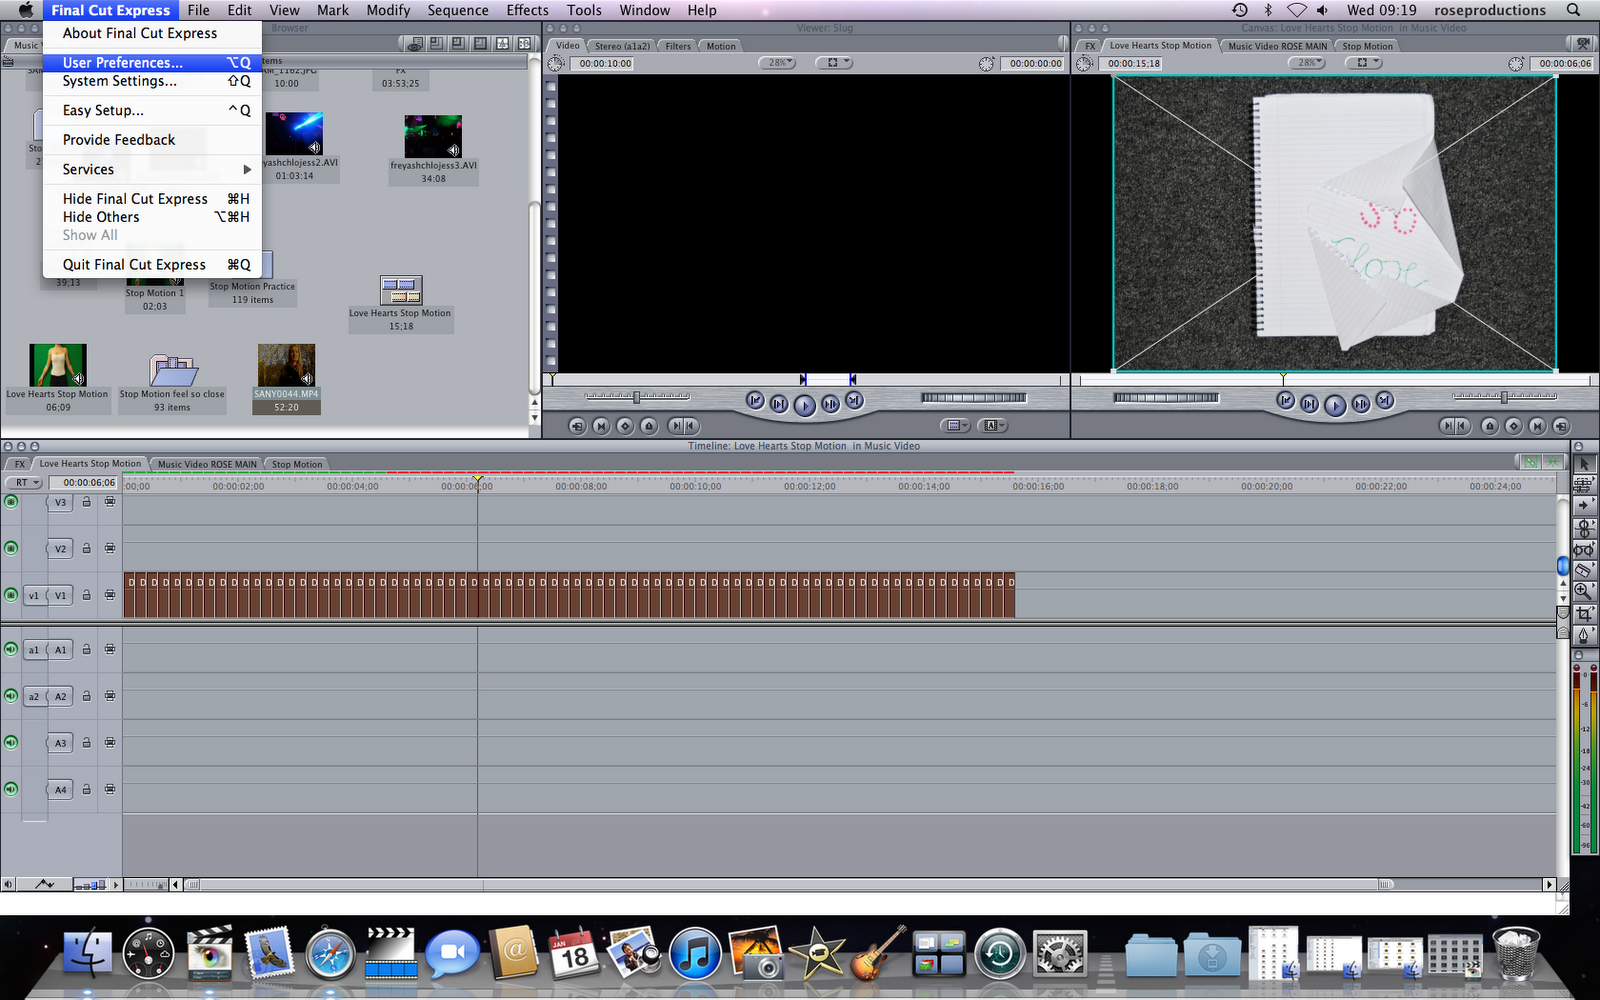
Task: Expand the Services submenu
Action: [152, 169]
